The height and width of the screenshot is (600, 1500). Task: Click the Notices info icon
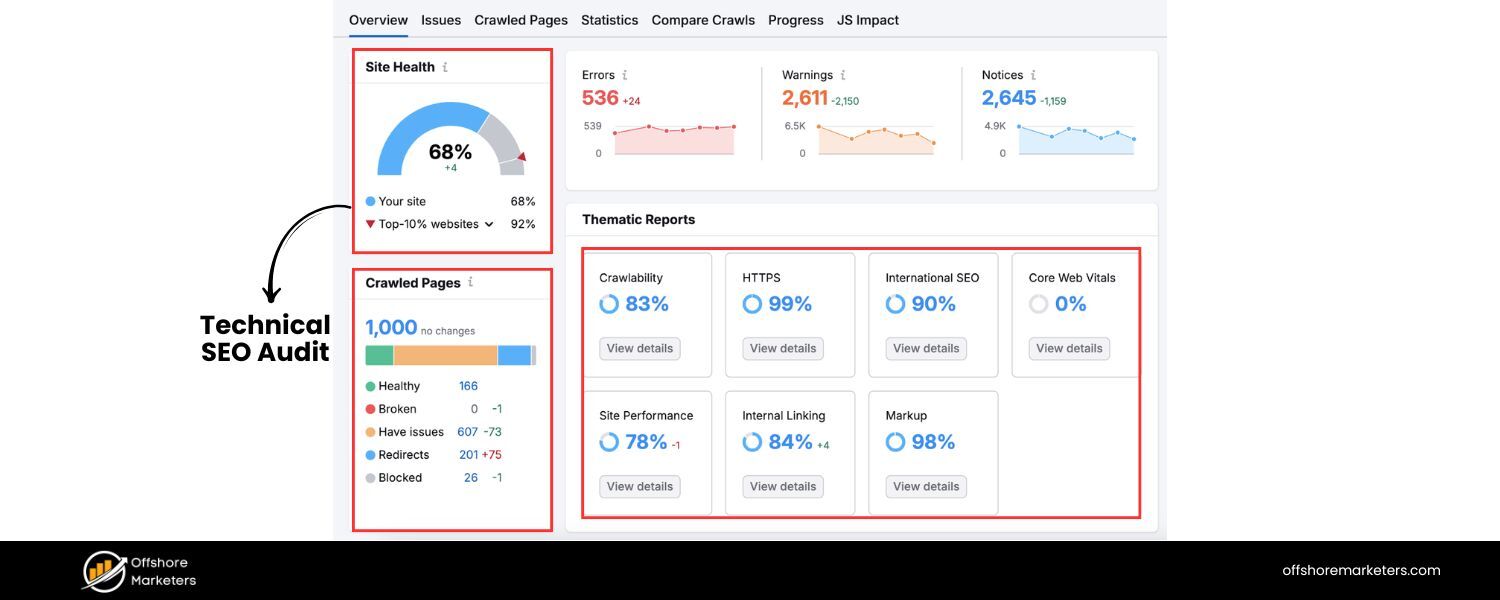click(x=1032, y=74)
